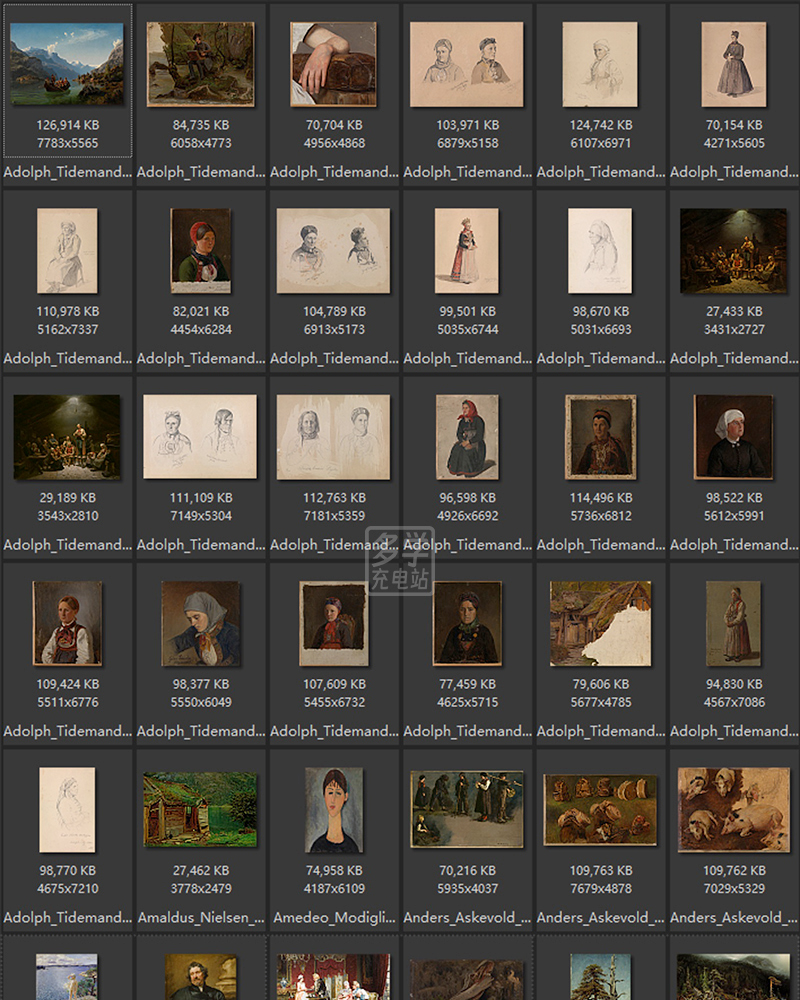Screen dimensions: 800x1000
Task: Select the boy in red vest portrait
Action: coord(67,623)
